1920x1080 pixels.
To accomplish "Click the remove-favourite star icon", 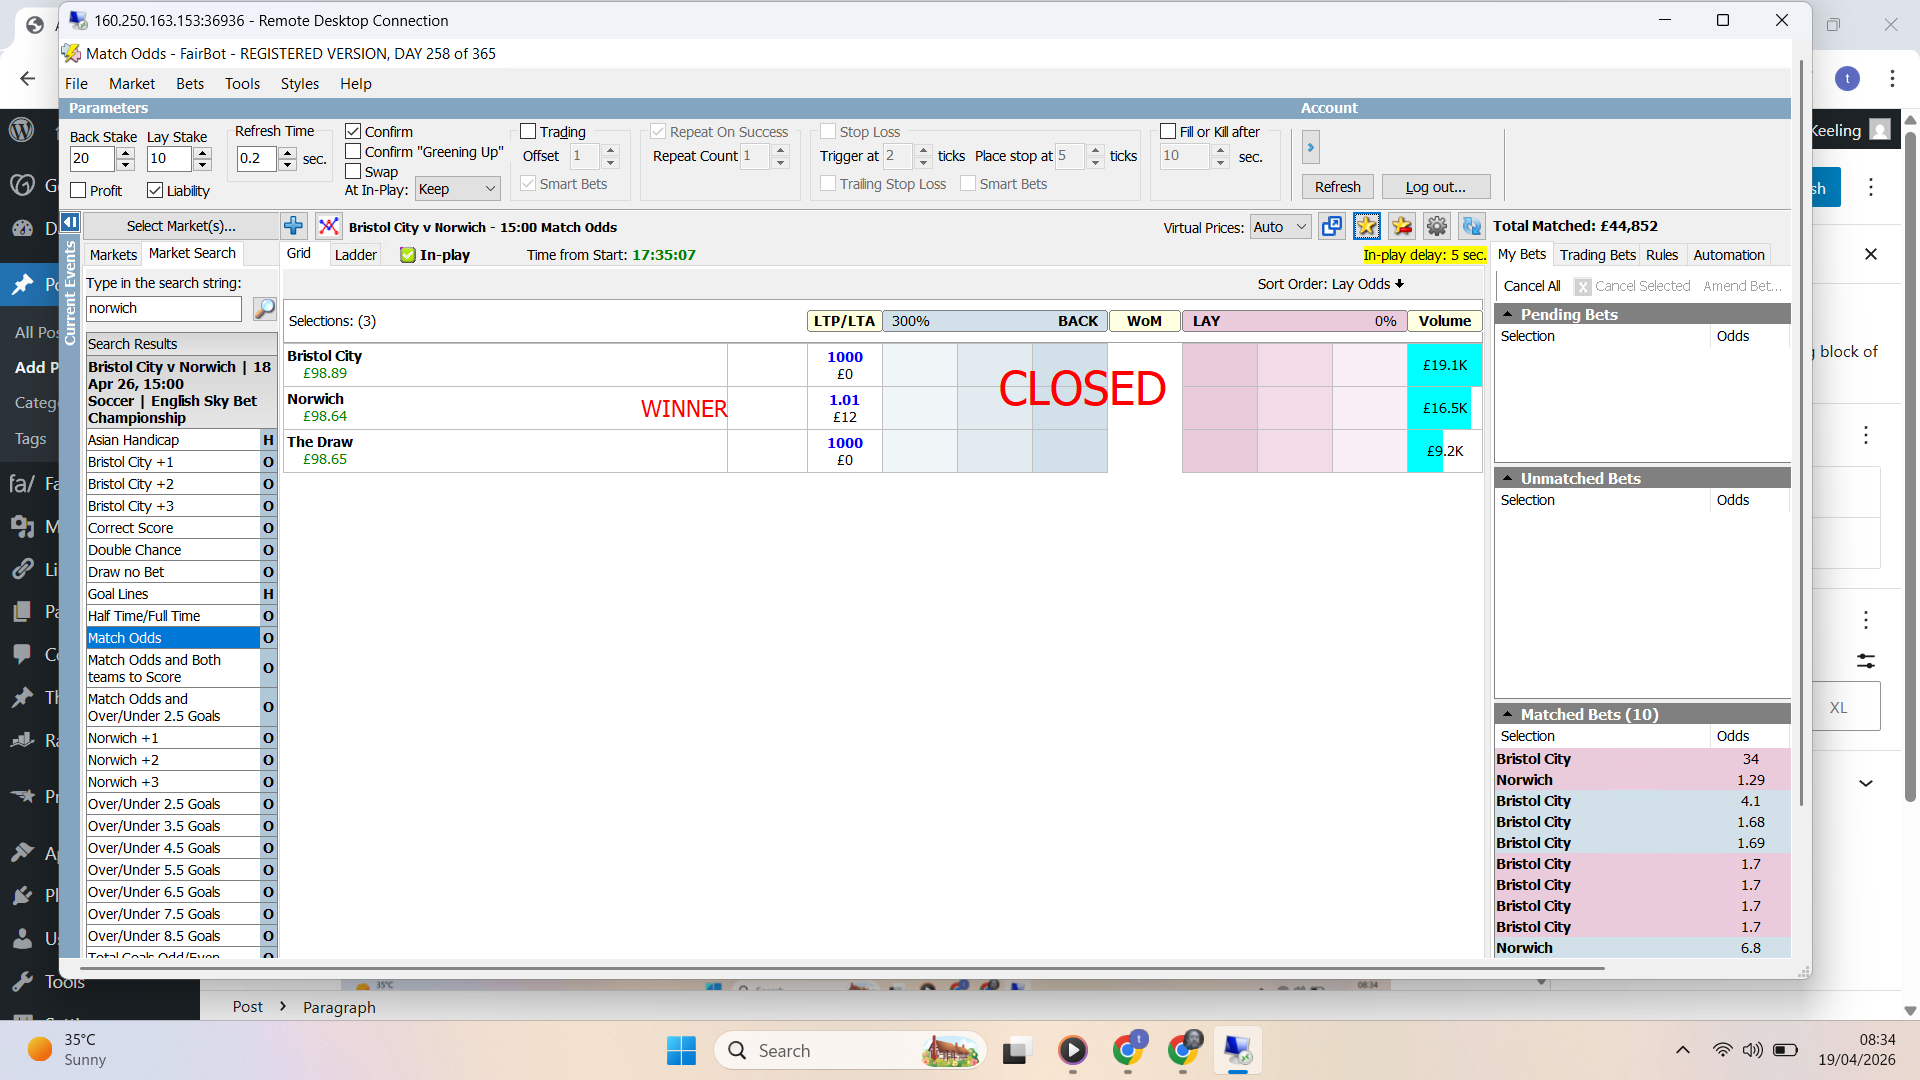I will tap(1402, 227).
